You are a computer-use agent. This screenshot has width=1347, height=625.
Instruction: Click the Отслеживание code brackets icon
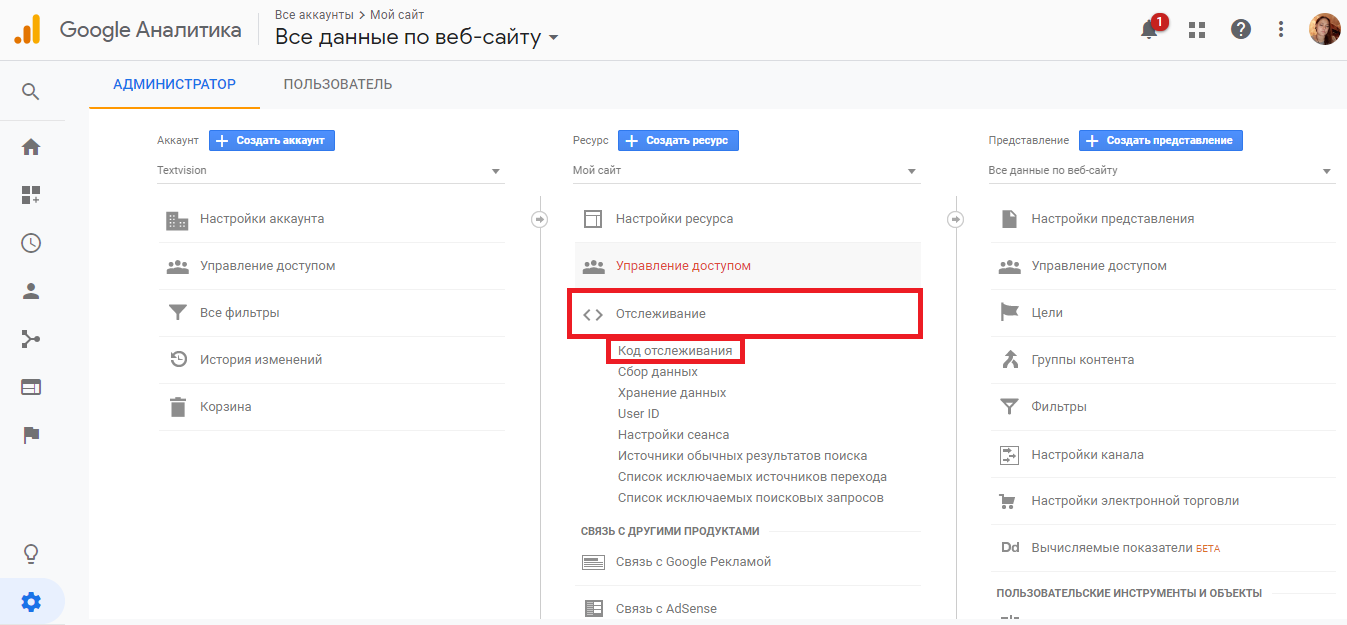point(593,314)
